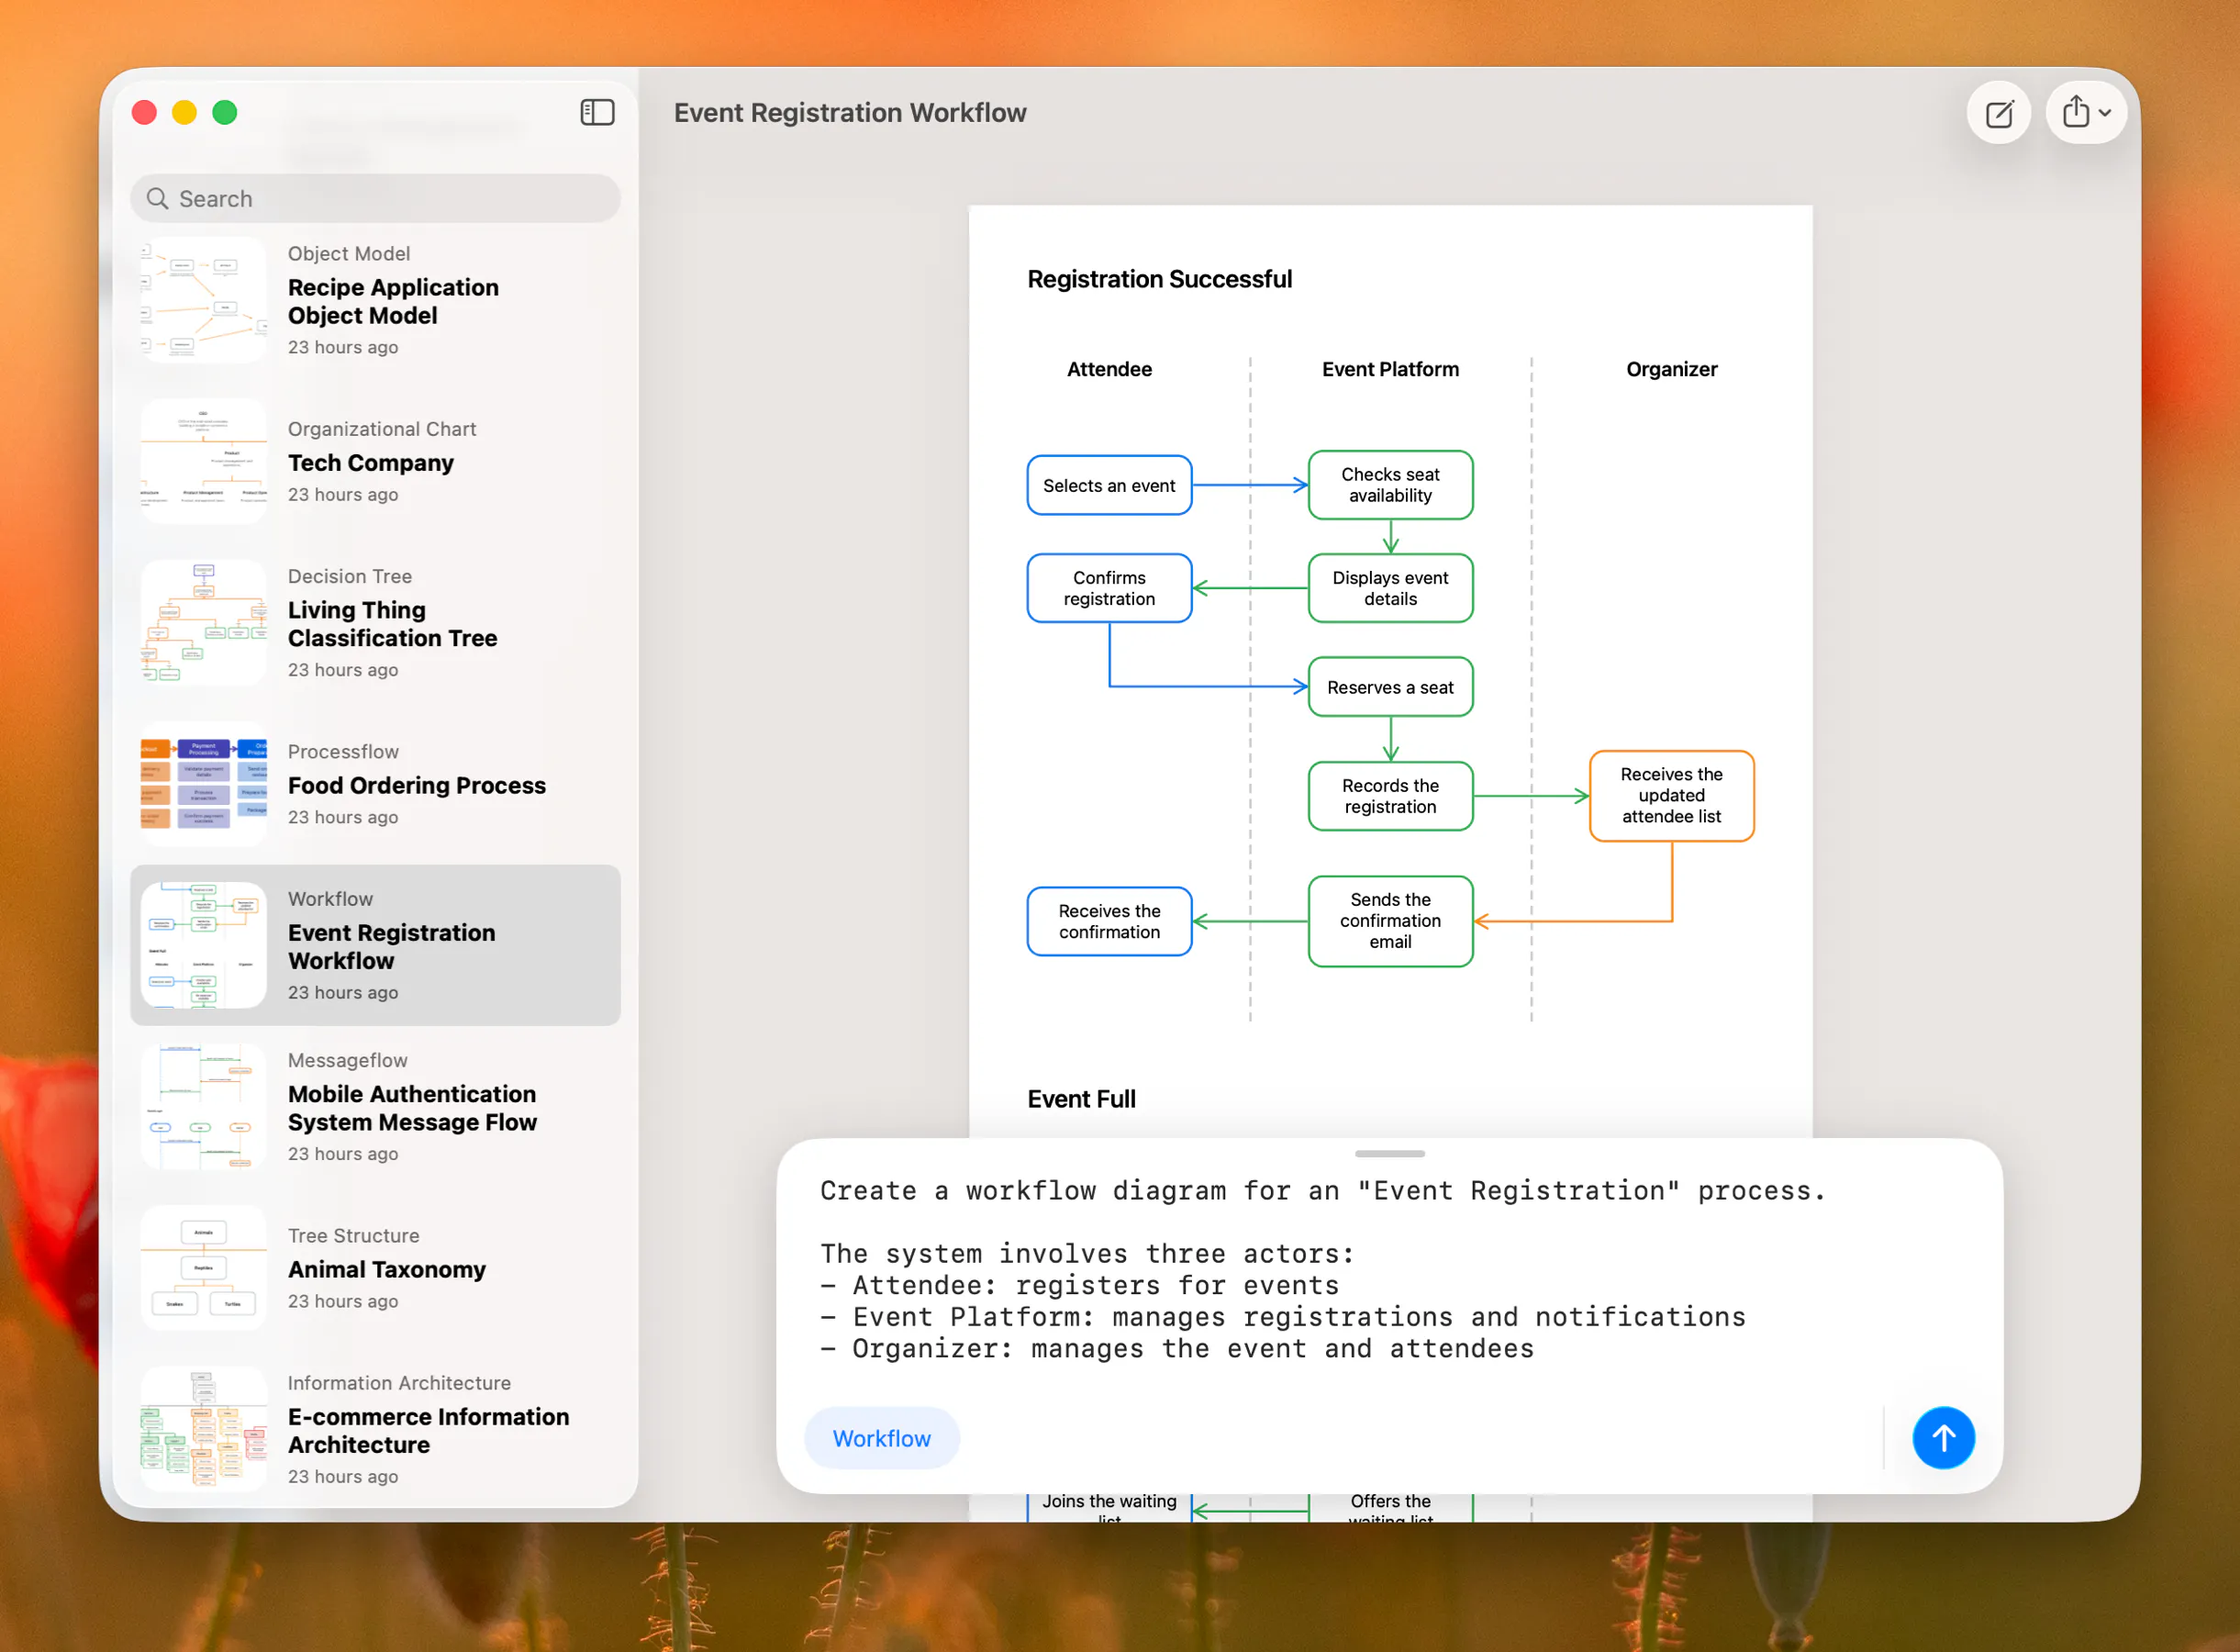This screenshot has height=1652, width=2240.
Task: Select the Tech Company chart entry
Action: tap(375, 461)
